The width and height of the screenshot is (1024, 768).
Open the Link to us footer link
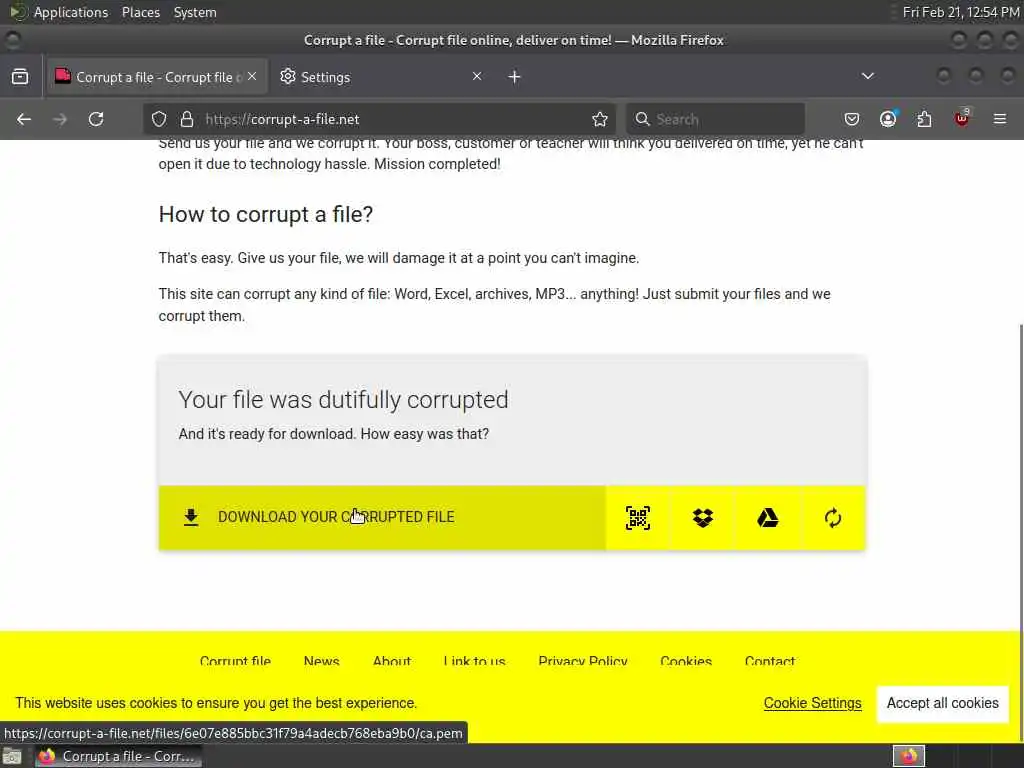474,661
